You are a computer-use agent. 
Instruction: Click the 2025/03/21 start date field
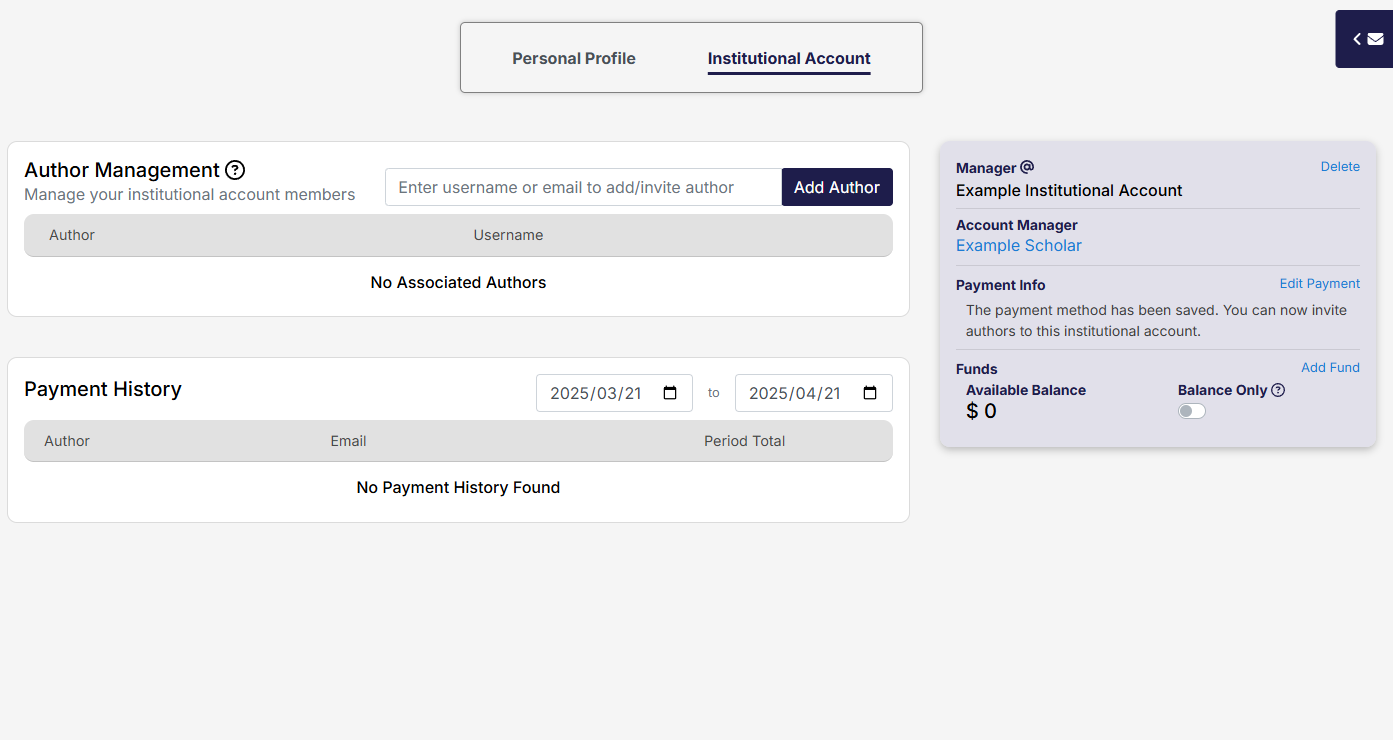[x=596, y=393]
